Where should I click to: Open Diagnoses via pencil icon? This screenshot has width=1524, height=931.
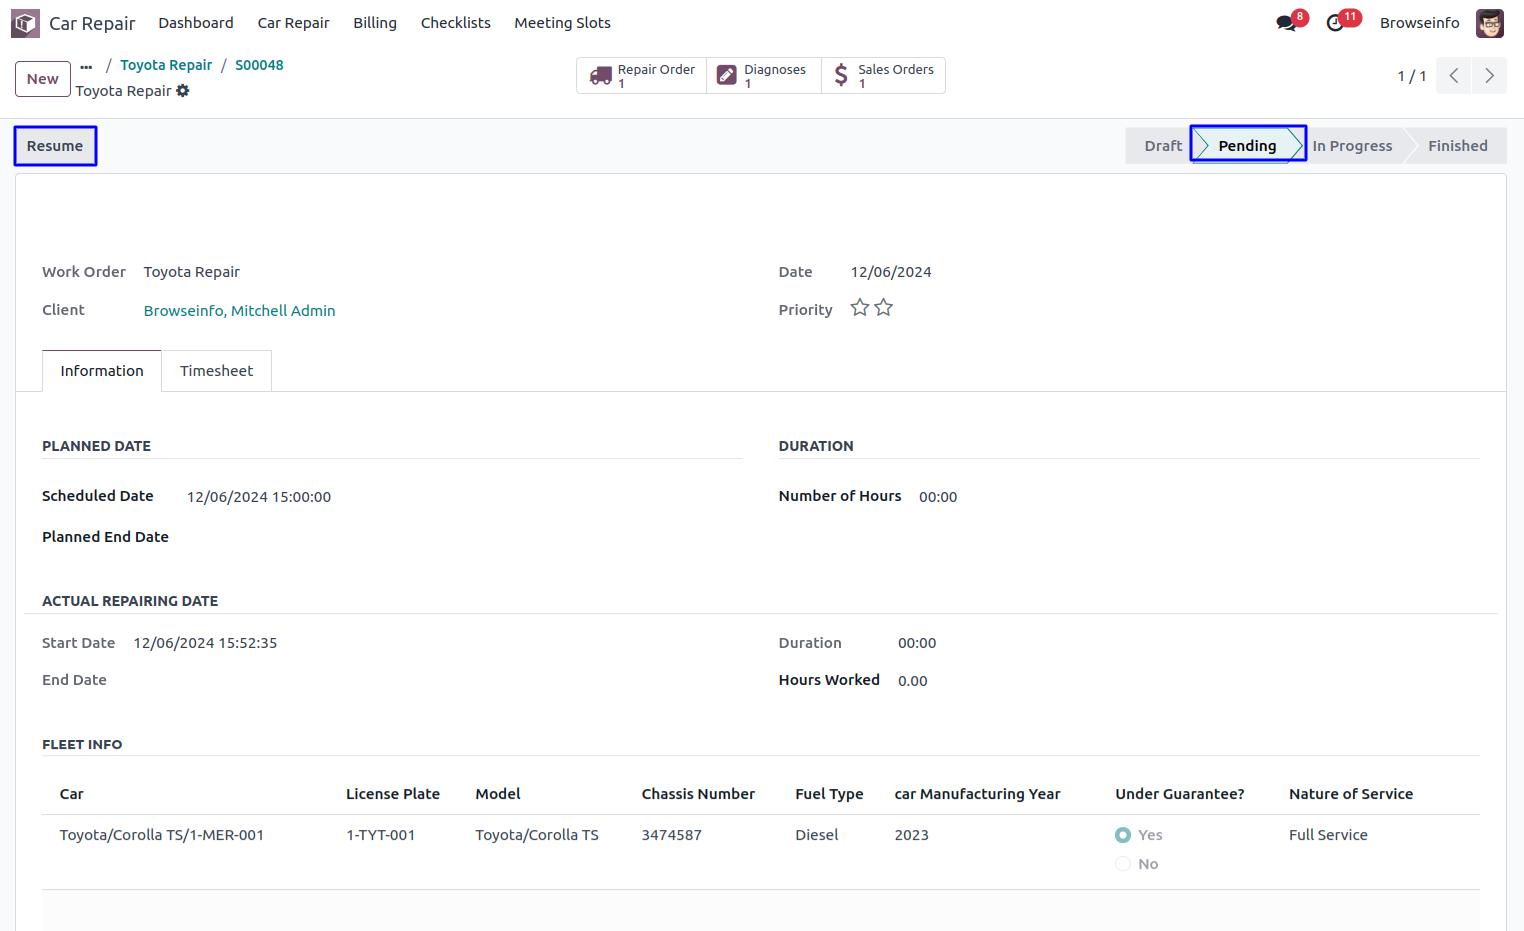tap(727, 76)
